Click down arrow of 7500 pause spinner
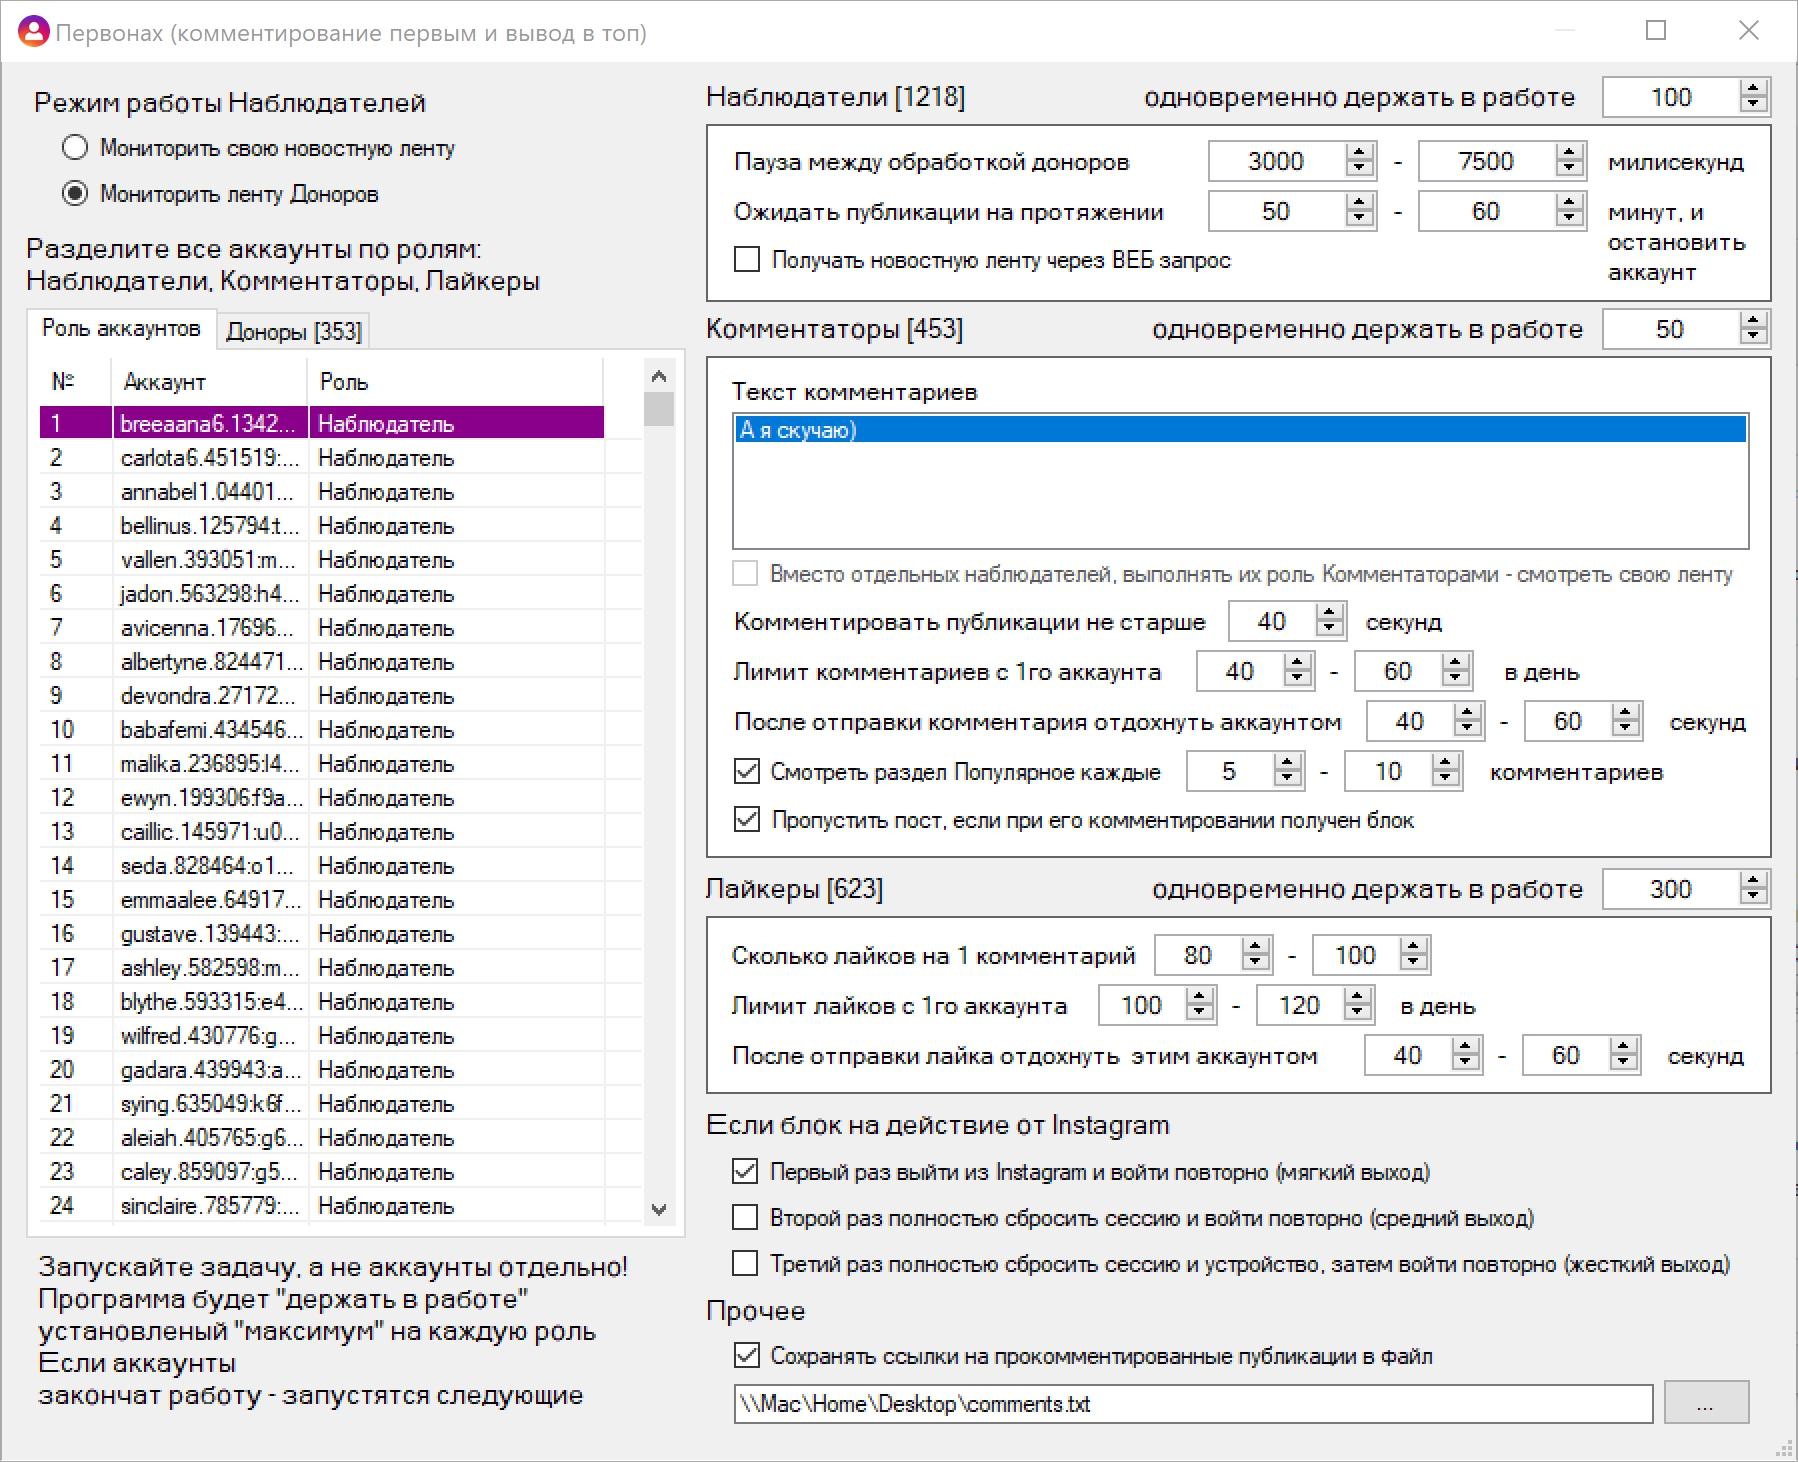The height and width of the screenshot is (1462, 1798). pyautogui.click(x=1569, y=170)
